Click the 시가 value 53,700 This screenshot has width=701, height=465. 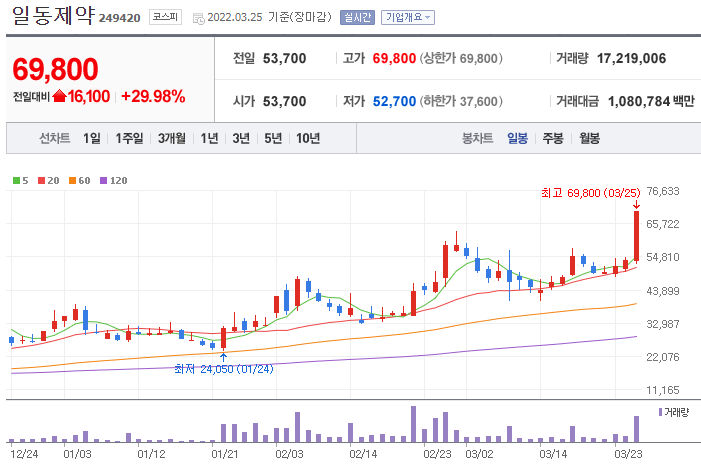pos(284,101)
